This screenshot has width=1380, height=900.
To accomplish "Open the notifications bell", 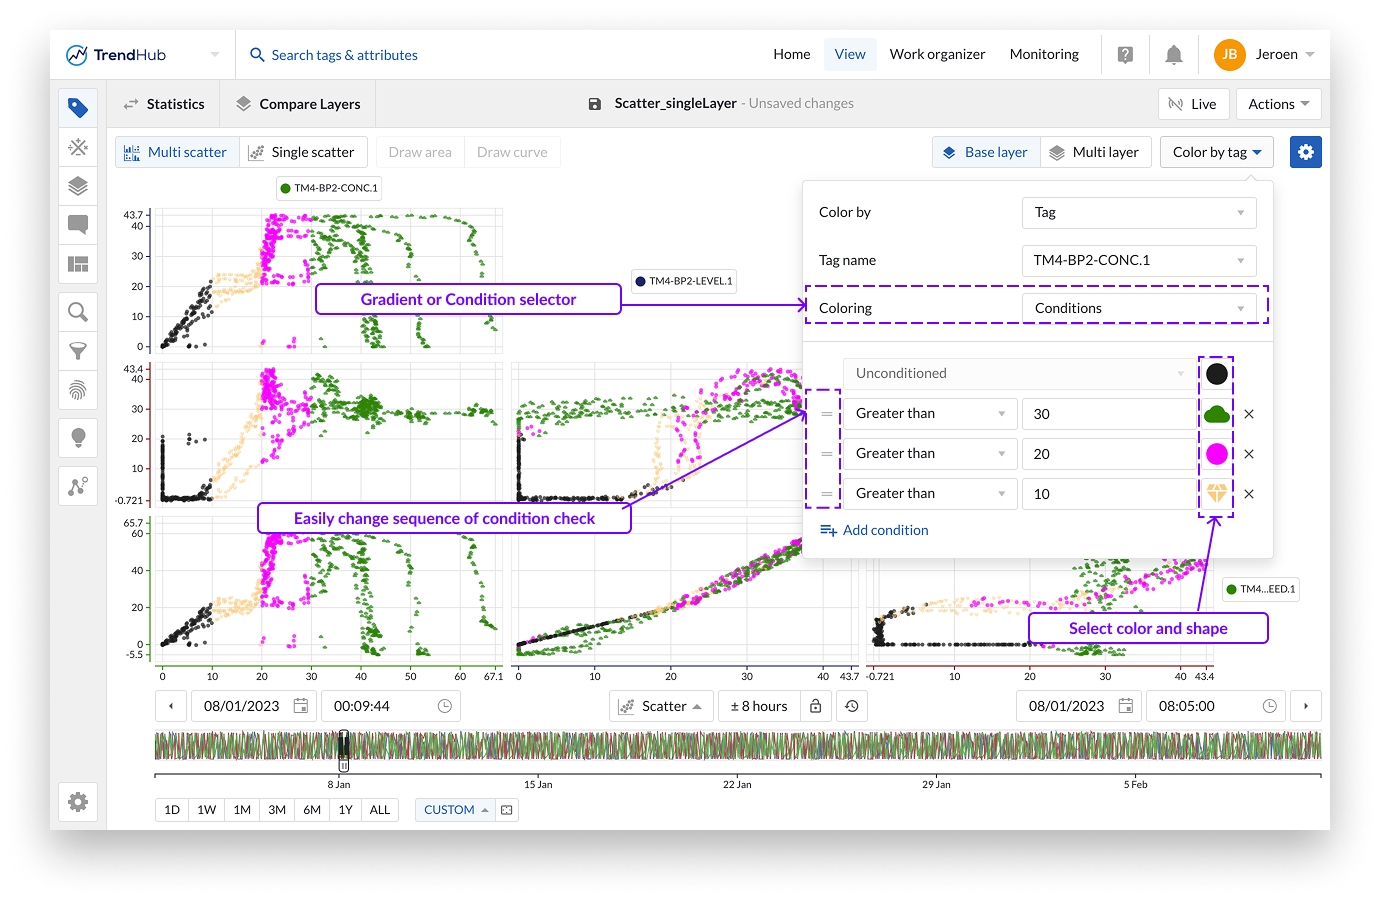I will [1174, 55].
